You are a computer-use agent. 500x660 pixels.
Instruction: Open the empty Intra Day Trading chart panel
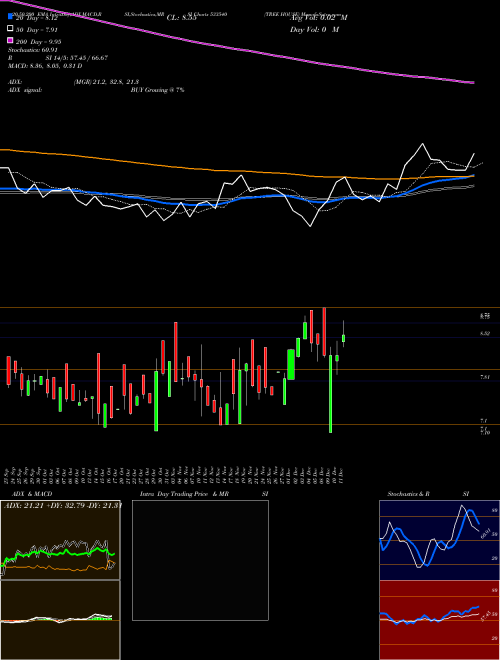[200, 560]
